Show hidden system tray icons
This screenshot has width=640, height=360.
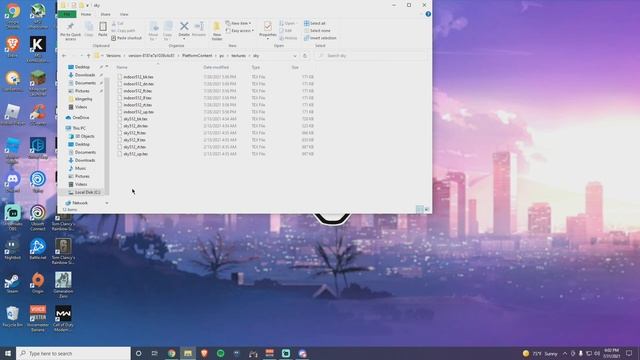click(565, 353)
